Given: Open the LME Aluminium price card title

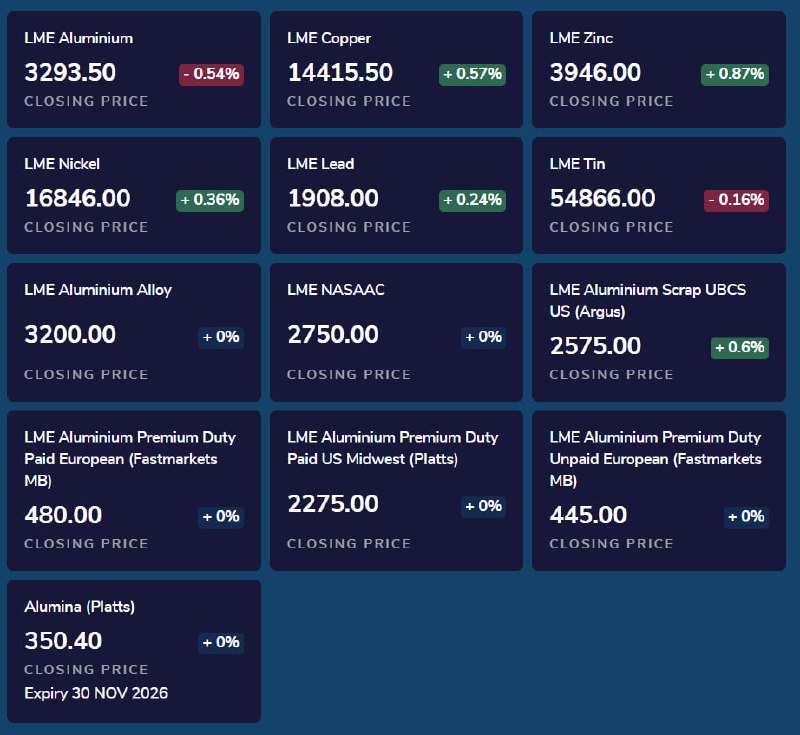Looking at the screenshot, I should coord(79,38).
